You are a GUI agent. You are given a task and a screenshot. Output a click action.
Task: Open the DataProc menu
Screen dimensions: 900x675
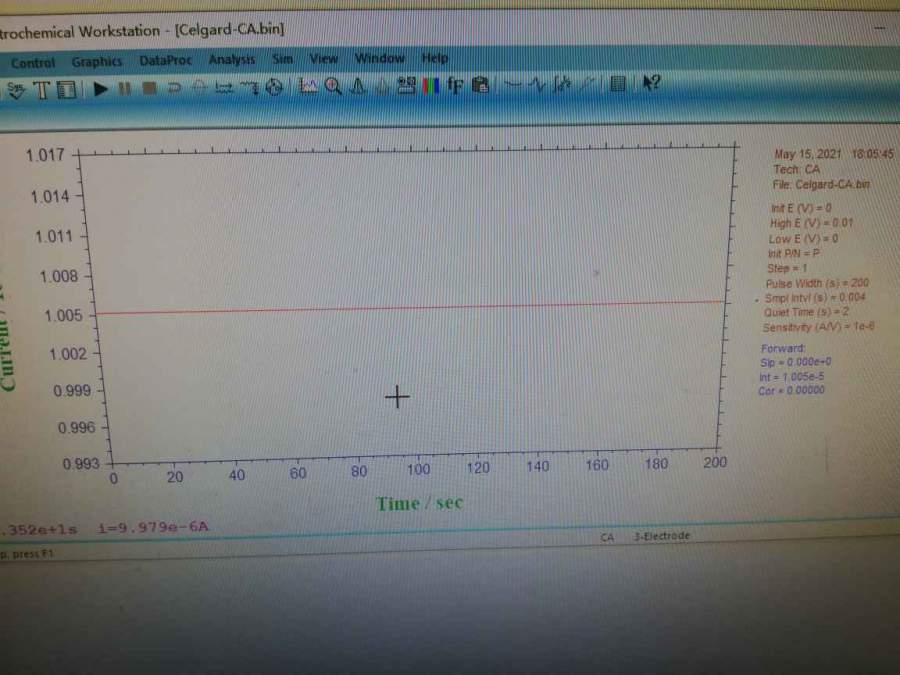click(165, 61)
